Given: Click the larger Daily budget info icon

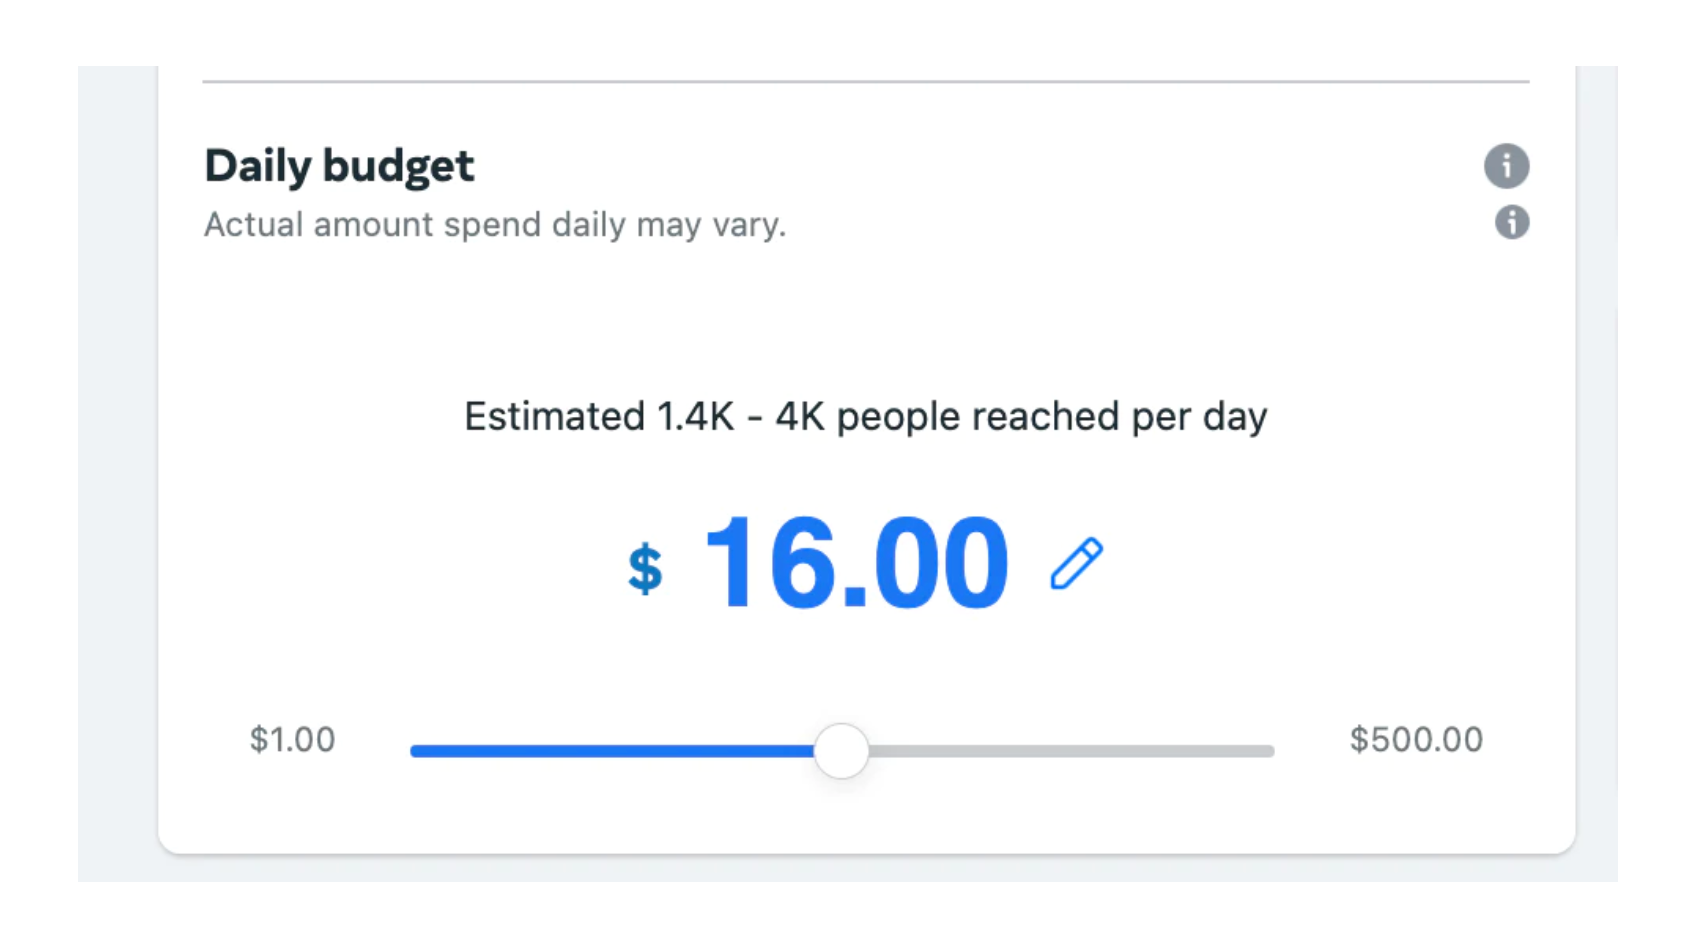Looking at the screenshot, I should coord(1506,166).
